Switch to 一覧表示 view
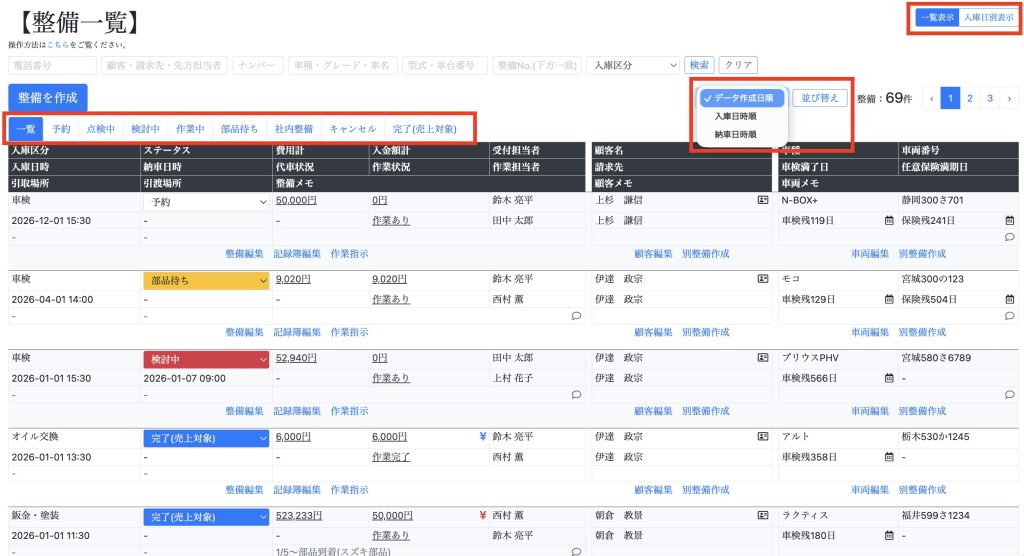The image size is (1024, 556). tap(938, 17)
